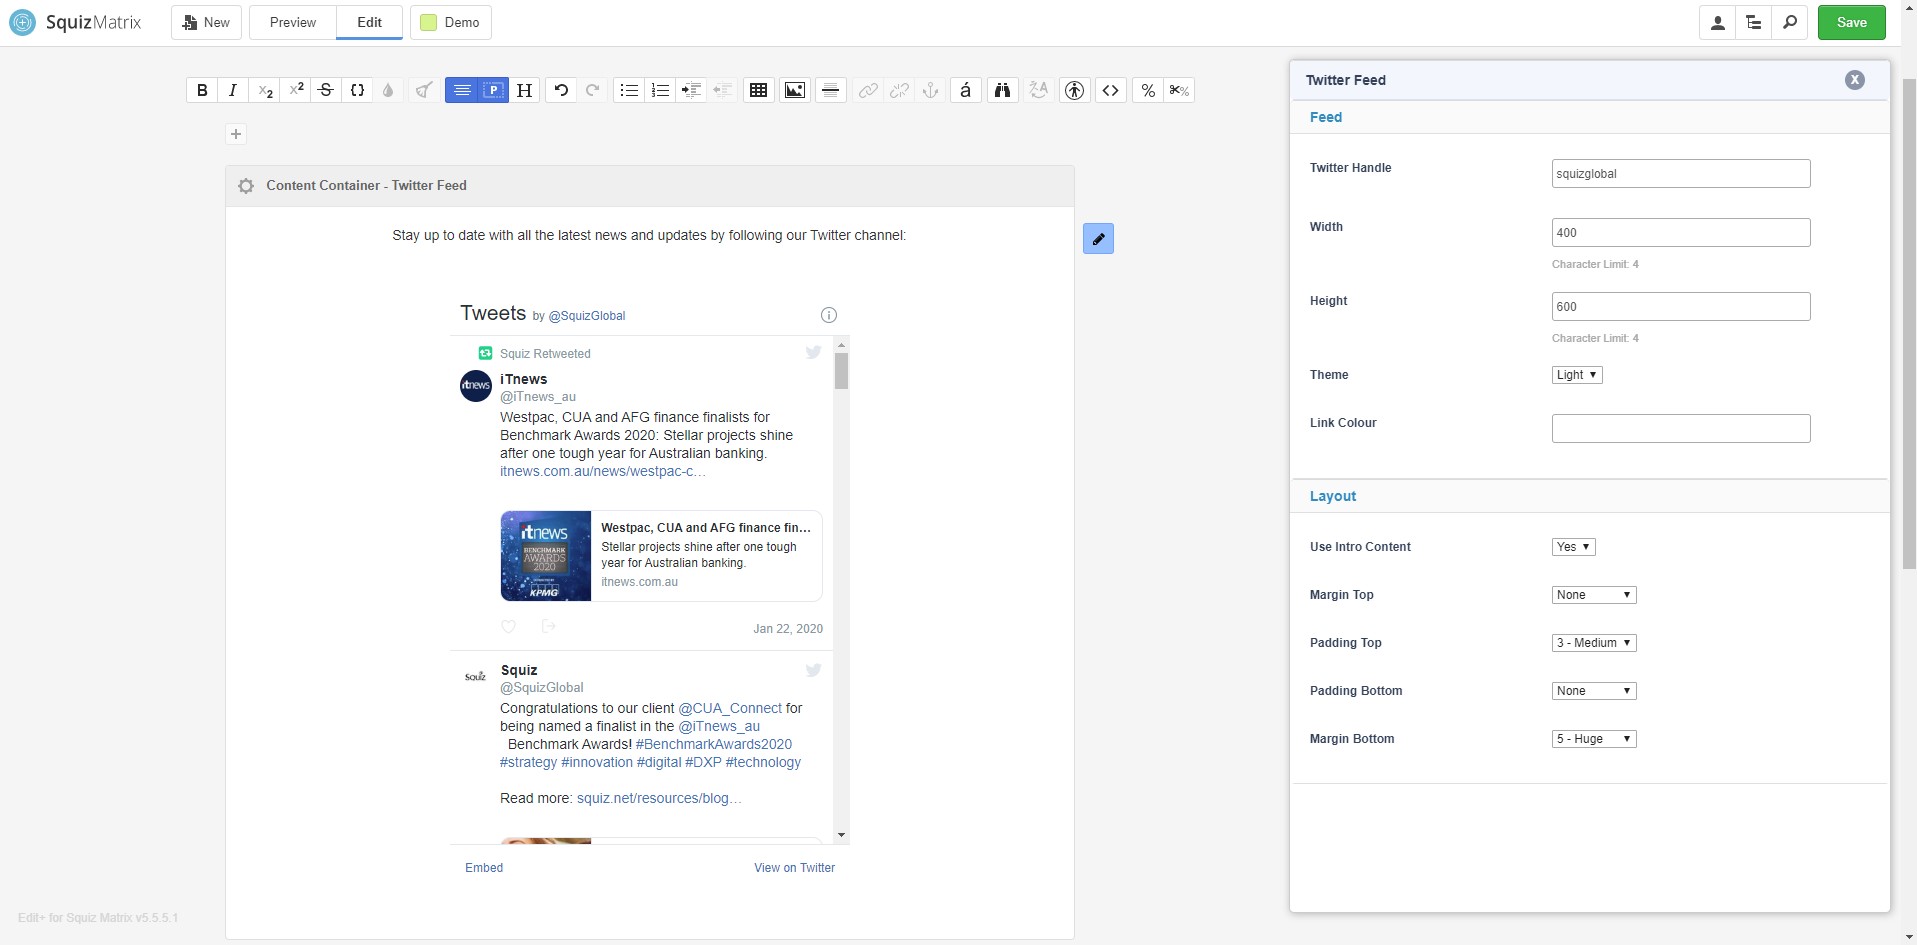Edit the Twitter Handle field

pos(1681,173)
